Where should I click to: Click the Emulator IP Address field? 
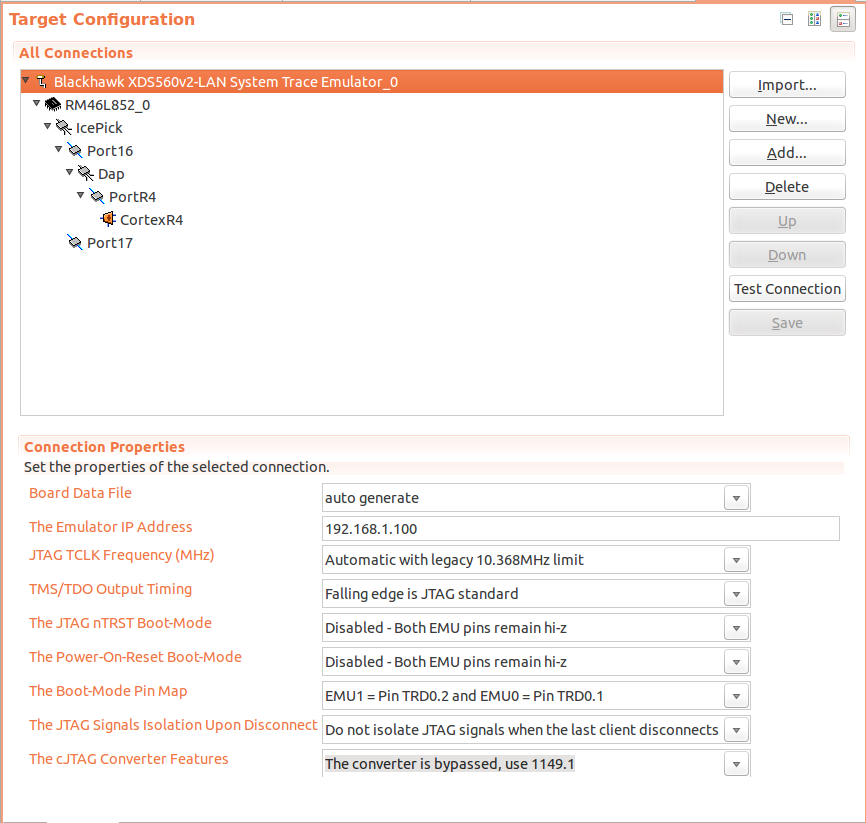[x=580, y=529]
